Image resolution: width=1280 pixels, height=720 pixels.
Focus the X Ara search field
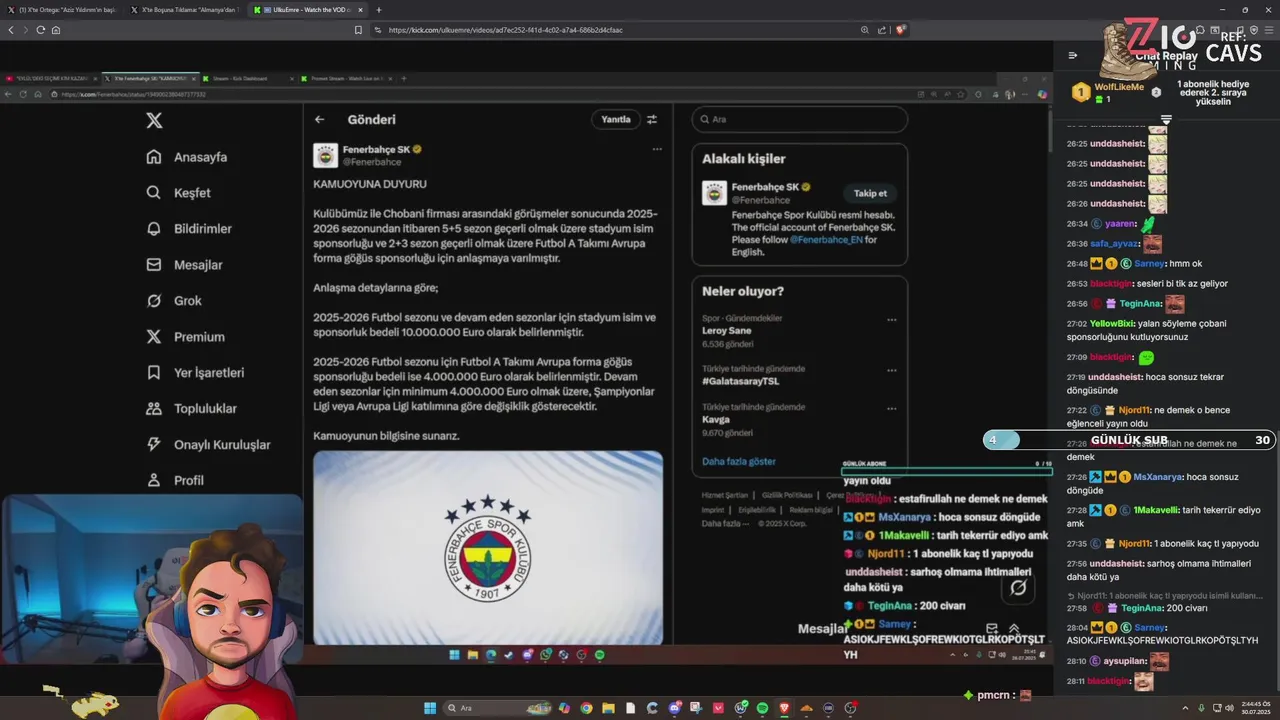[x=800, y=119]
